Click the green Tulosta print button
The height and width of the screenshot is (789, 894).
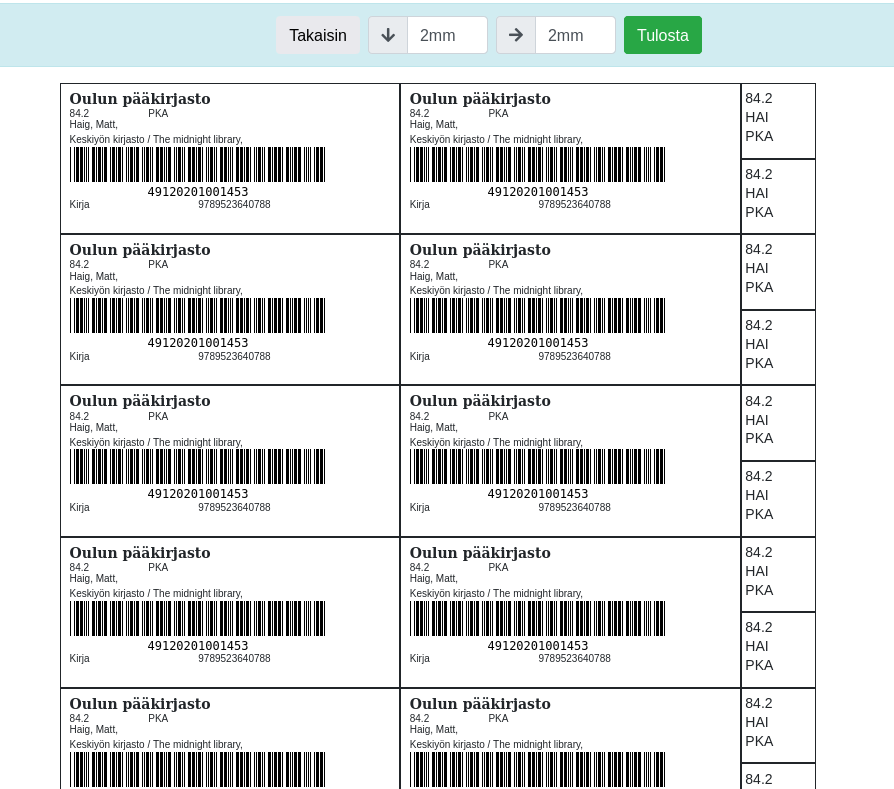pyautogui.click(x=663, y=35)
